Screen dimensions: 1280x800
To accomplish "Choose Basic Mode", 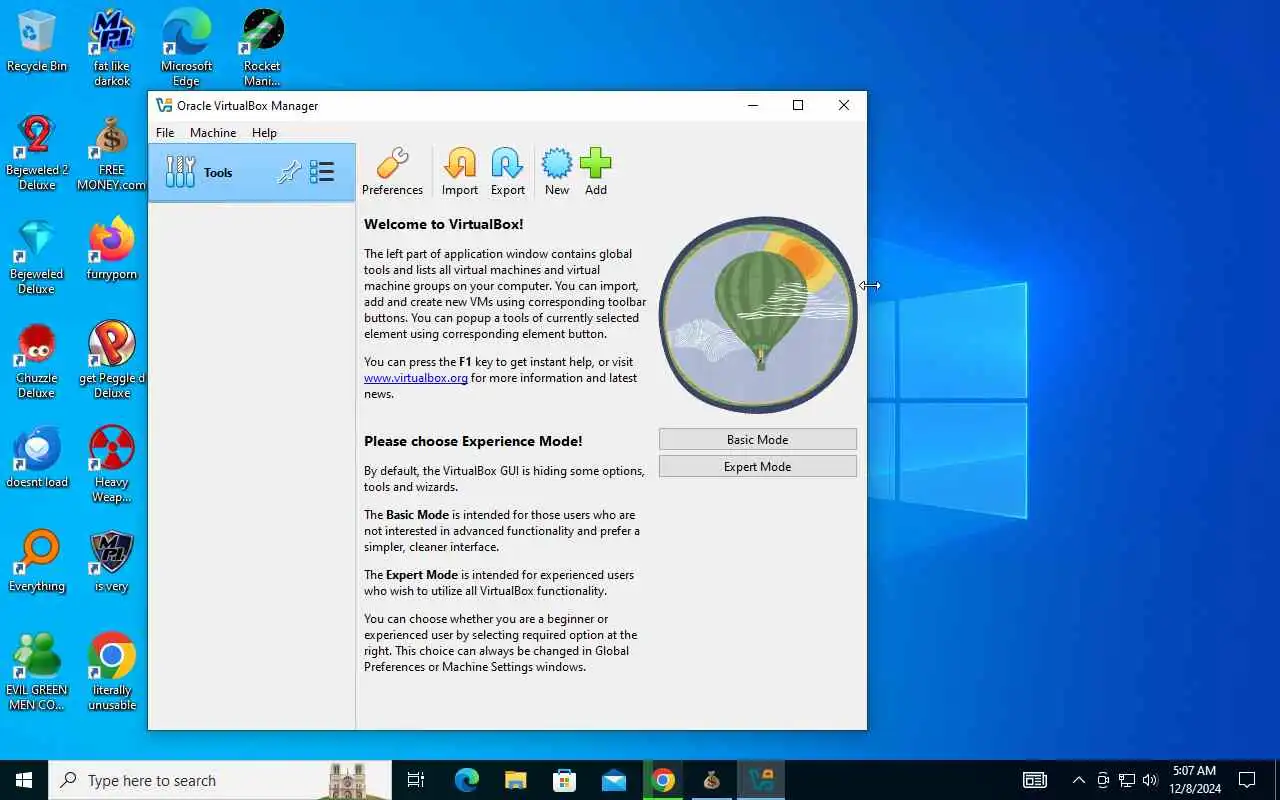I will pyautogui.click(x=757, y=440).
